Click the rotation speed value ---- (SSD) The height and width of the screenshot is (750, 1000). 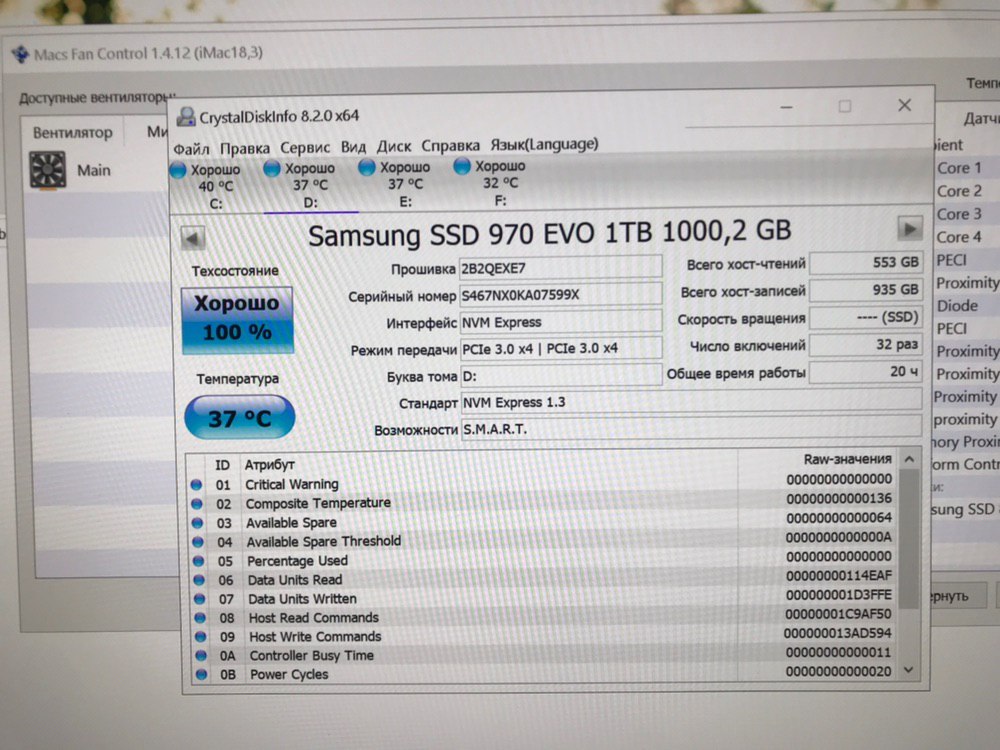pyautogui.click(x=866, y=317)
